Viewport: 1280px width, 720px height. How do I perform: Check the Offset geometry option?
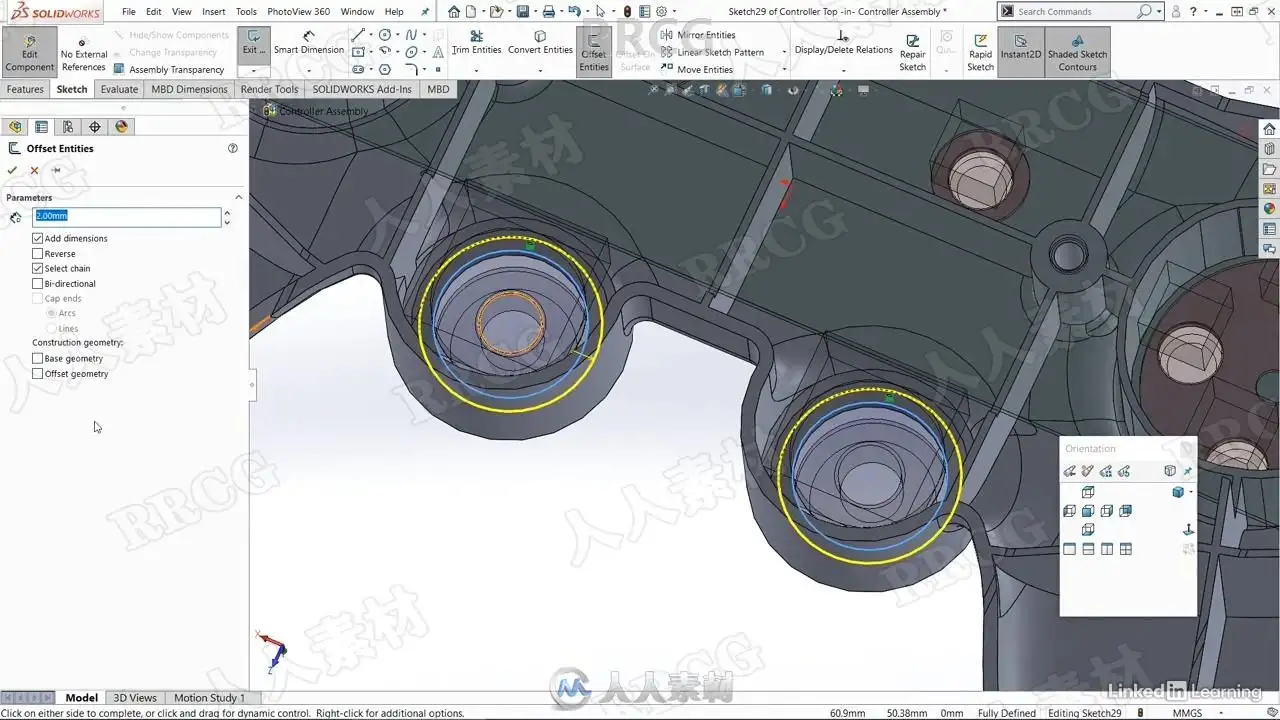[x=37, y=373]
